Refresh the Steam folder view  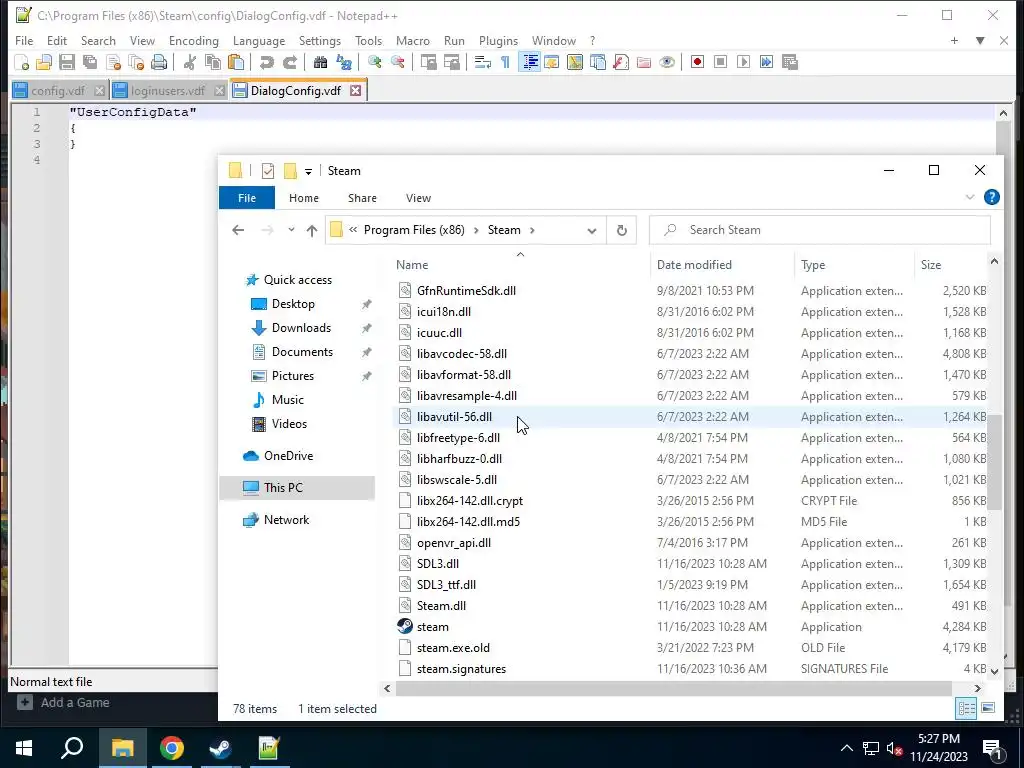click(622, 231)
